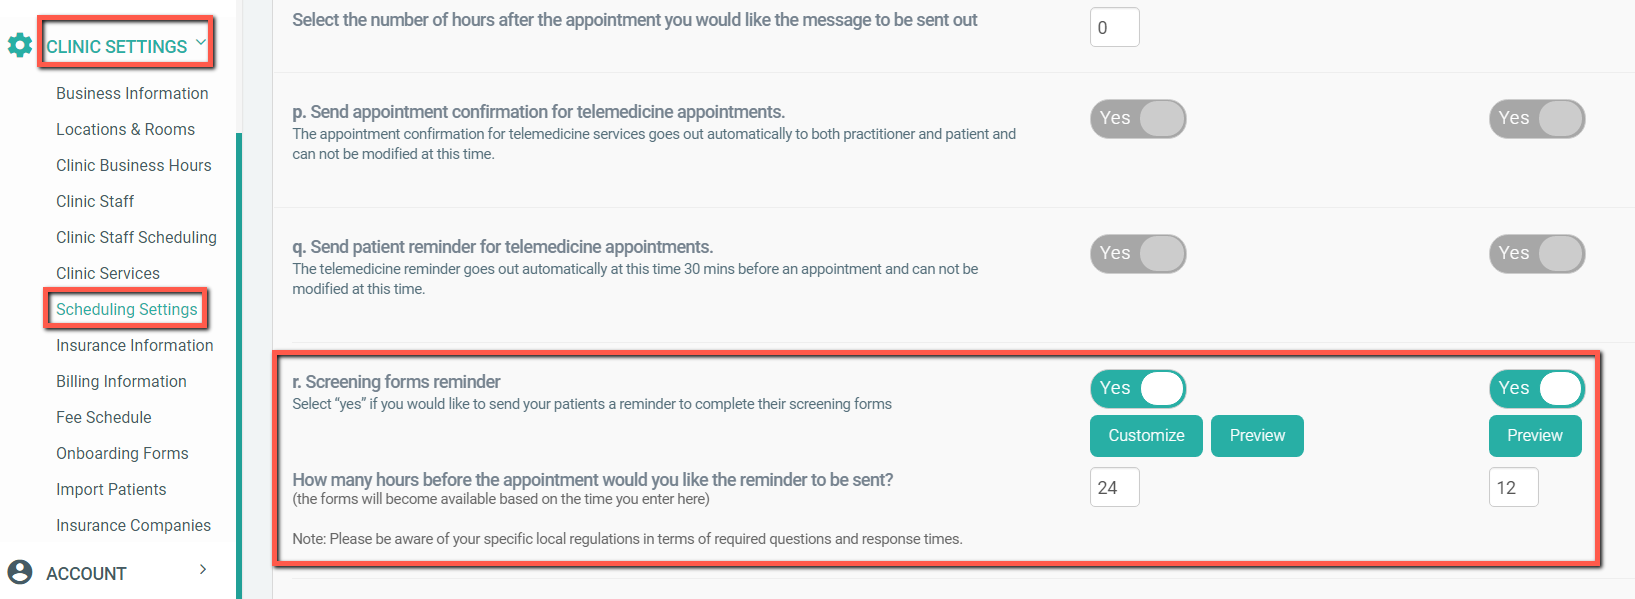Click the Account person icon

20,572
